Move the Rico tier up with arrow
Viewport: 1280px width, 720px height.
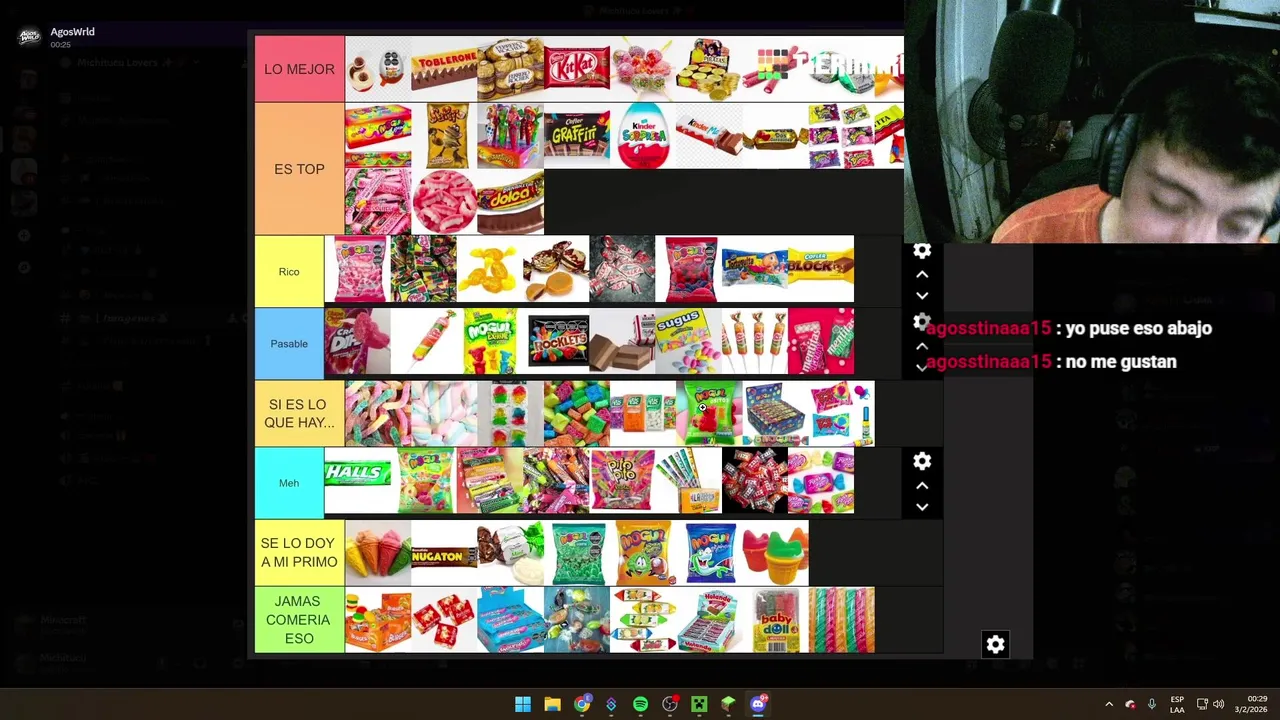point(922,274)
